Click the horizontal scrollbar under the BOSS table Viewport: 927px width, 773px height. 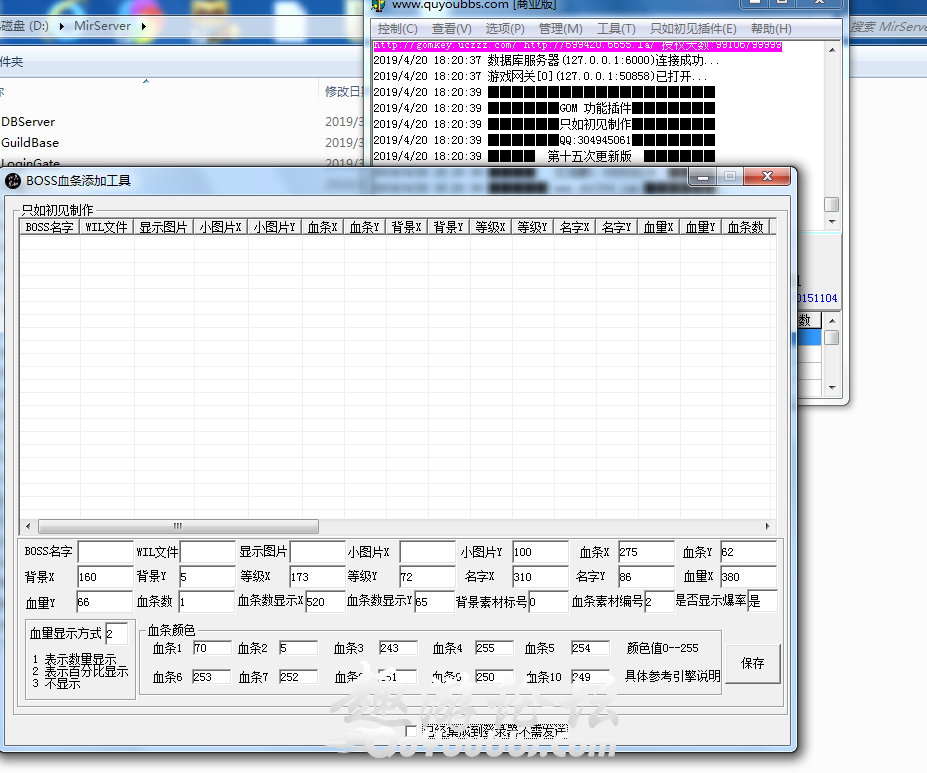pos(178,526)
